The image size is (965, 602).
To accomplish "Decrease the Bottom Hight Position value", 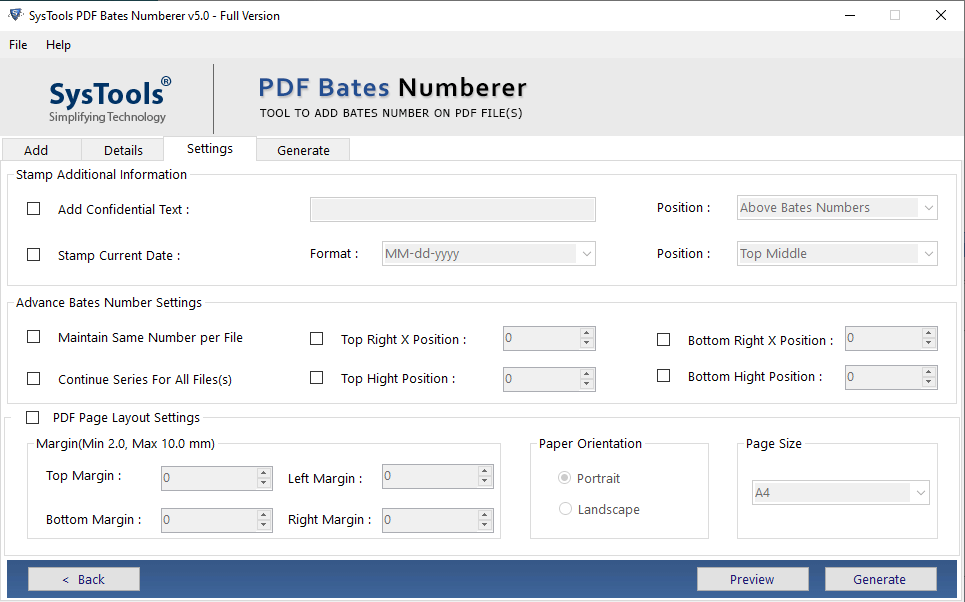I will pyautogui.click(x=929, y=383).
